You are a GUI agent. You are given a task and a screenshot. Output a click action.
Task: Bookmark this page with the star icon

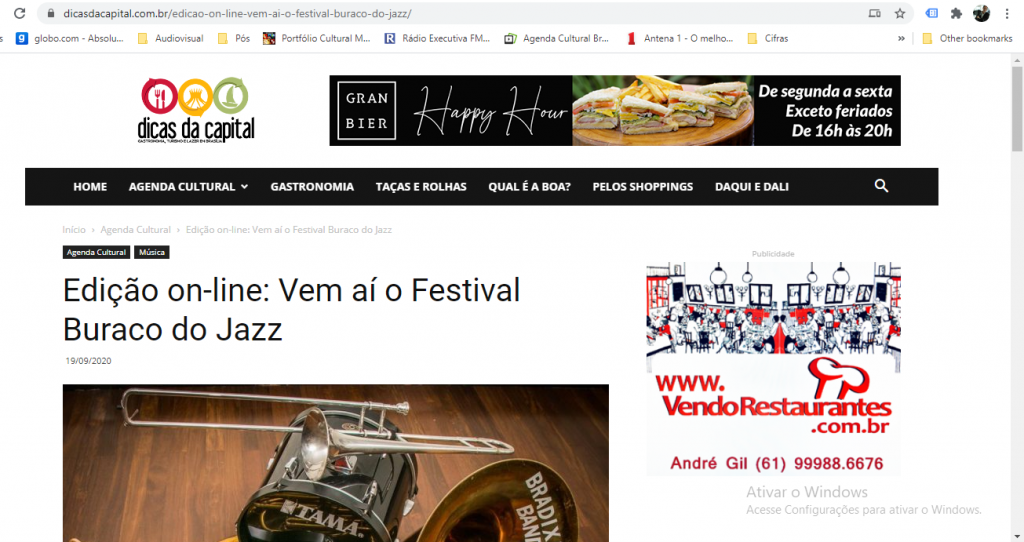900,13
